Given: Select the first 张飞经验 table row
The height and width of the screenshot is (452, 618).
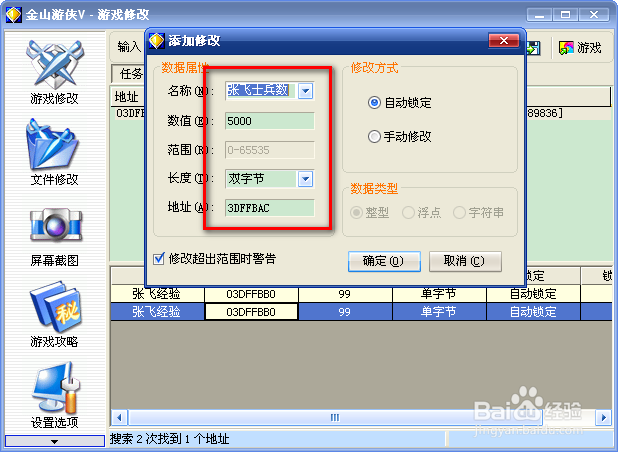Looking at the screenshot, I should pyautogui.click(x=361, y=294).
